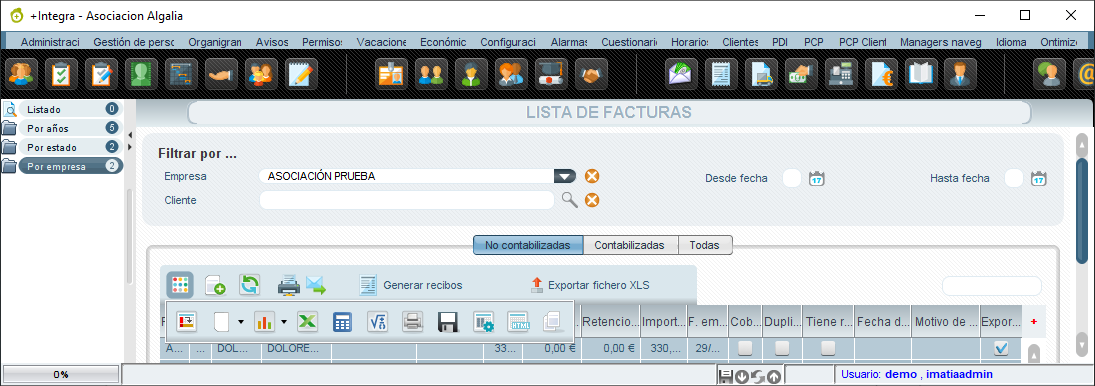This screenshot has height=386, width=1095.
Task: Open the orange ID badge card toolbar icon
Action: (x=391, y=73)
